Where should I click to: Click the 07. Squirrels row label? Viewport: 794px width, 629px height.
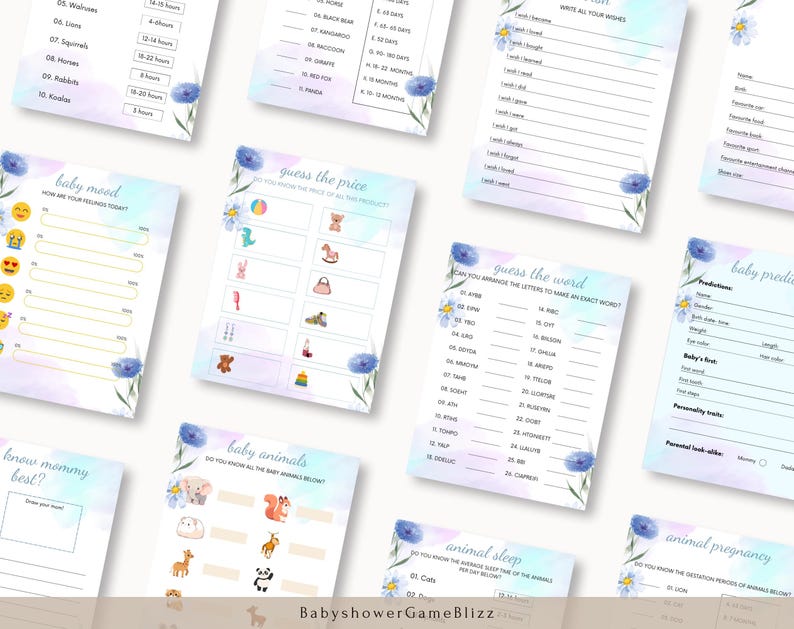tap(69, 42)
